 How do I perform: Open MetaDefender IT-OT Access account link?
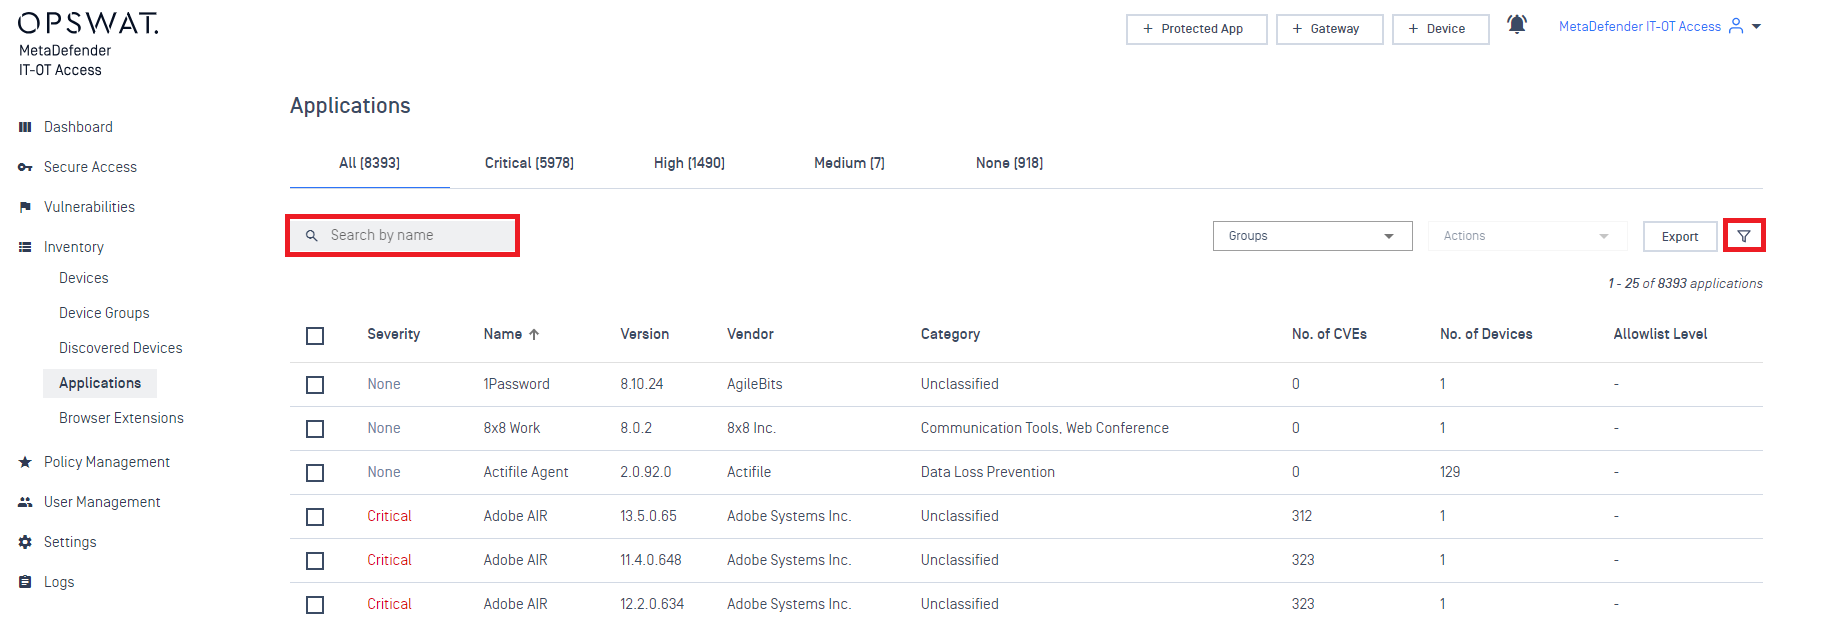click(x=1640, y=27)
